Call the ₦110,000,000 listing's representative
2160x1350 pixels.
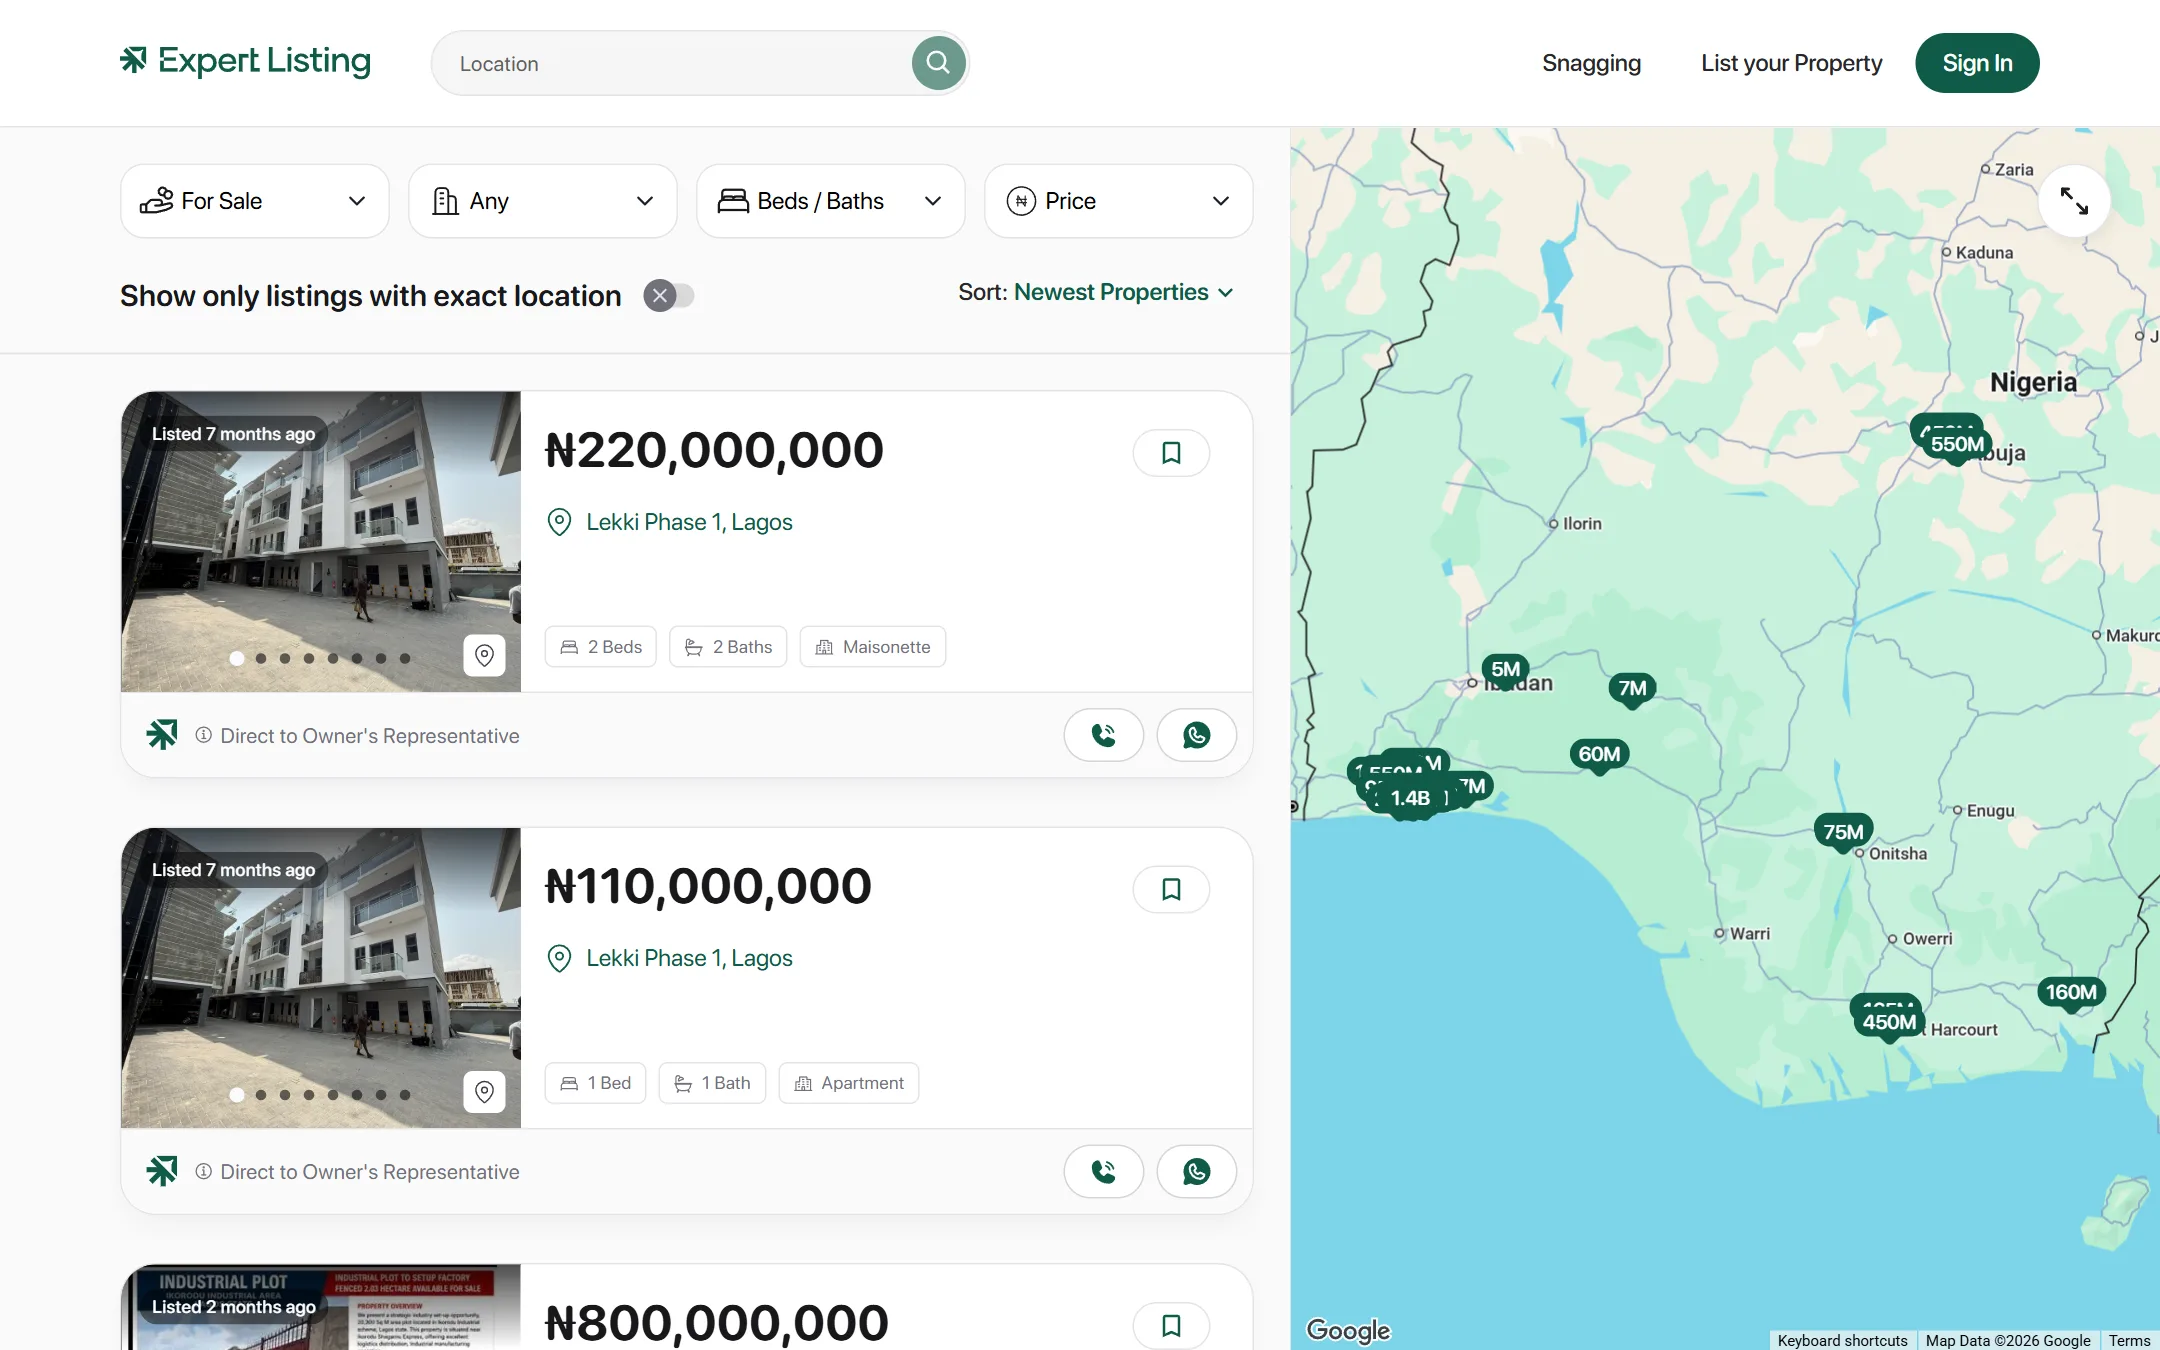pyautogui.click(x=1104, y=1171)
